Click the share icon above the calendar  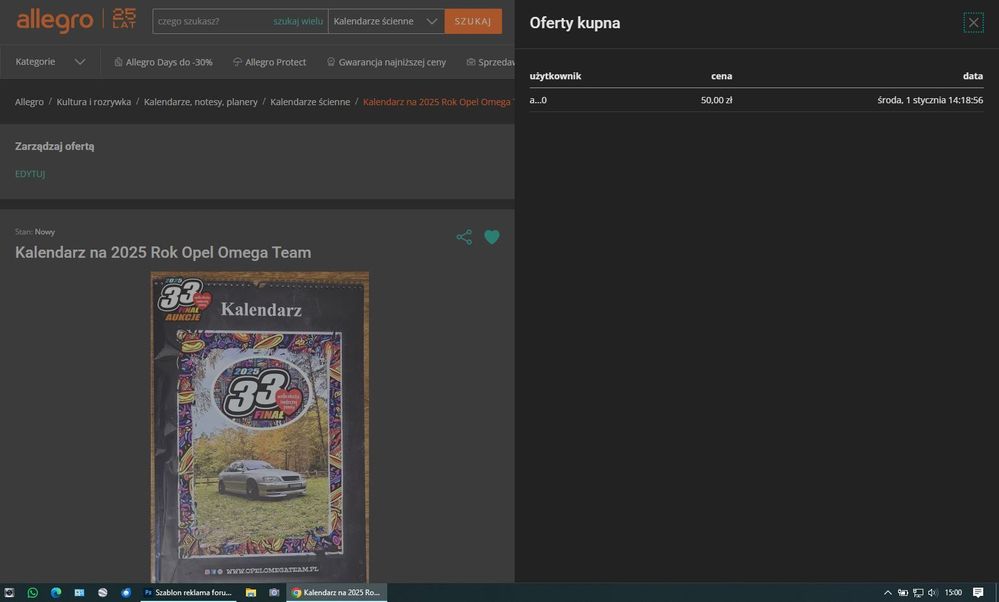click(464, 237)
